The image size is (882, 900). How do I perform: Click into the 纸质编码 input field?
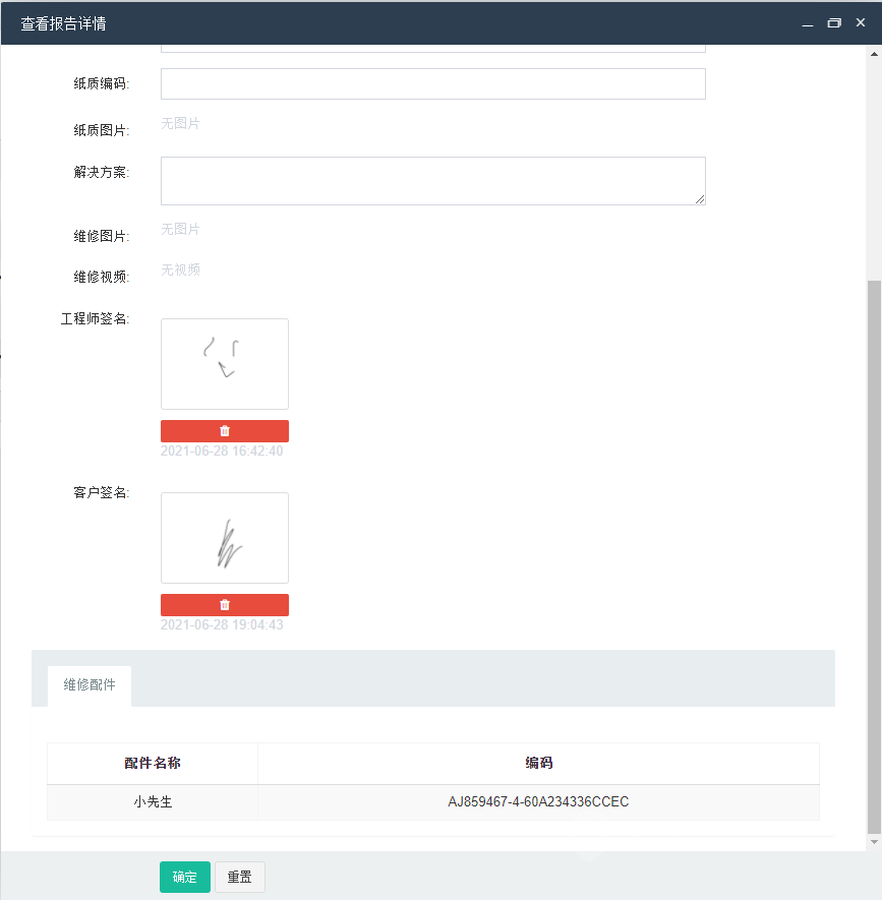[x=432, y=84]
